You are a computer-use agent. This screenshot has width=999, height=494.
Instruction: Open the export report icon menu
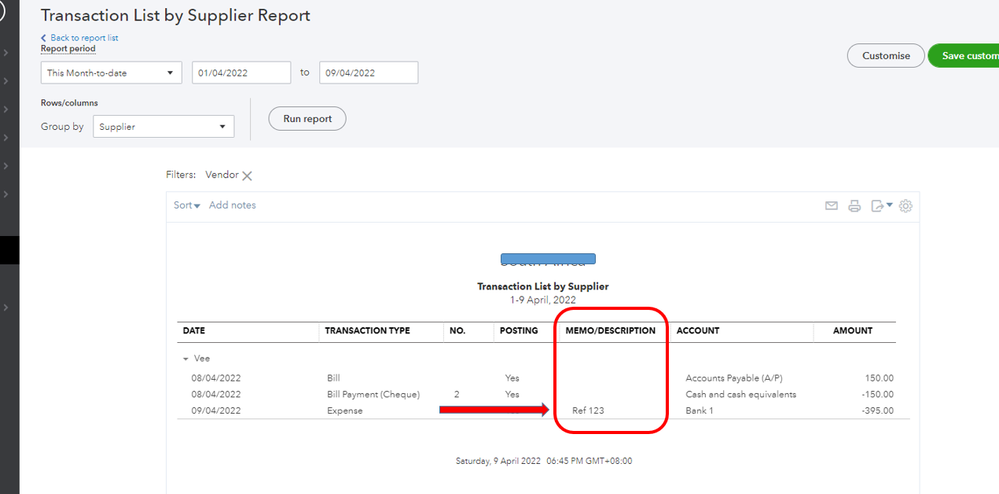point(880,206)
